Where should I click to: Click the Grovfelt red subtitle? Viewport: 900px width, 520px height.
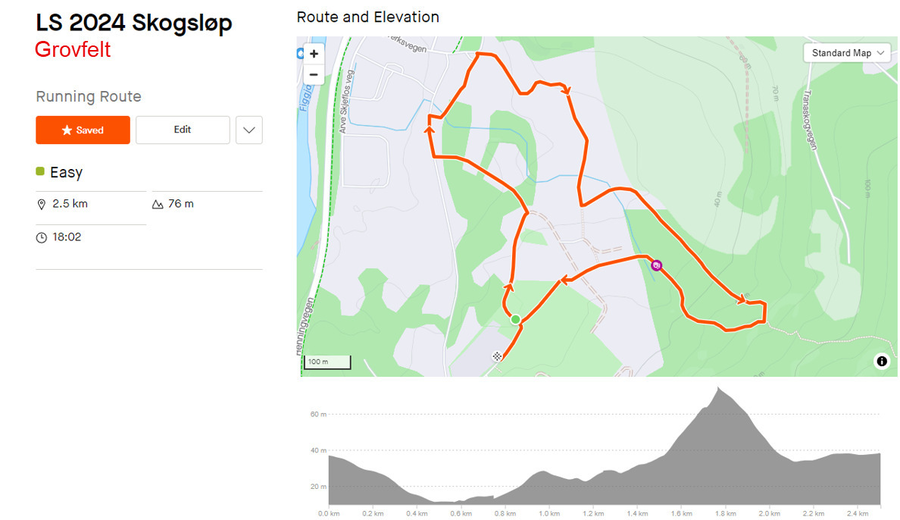(x=73, y=50)
